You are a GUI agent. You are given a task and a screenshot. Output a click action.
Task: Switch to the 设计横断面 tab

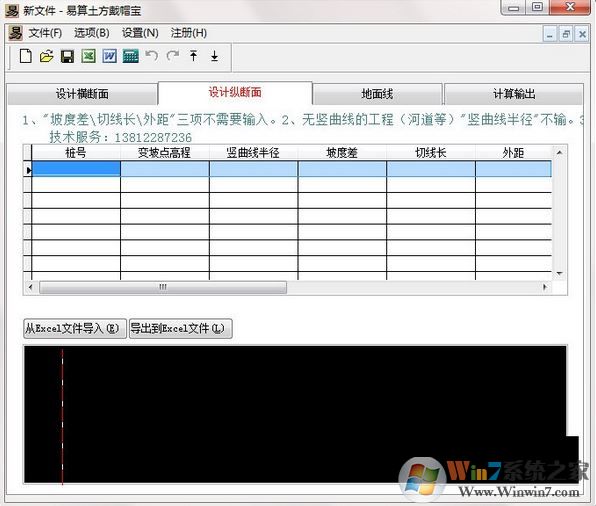82,94
